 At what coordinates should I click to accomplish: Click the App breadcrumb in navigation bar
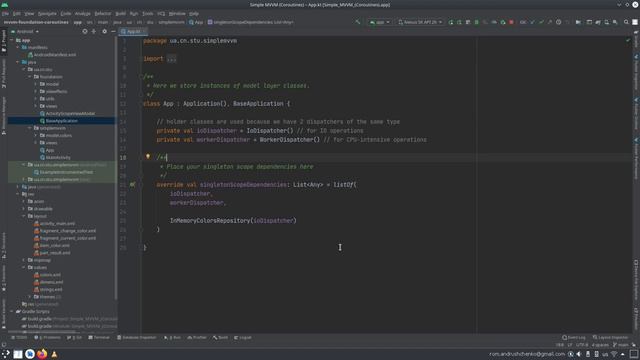[196, 22]
